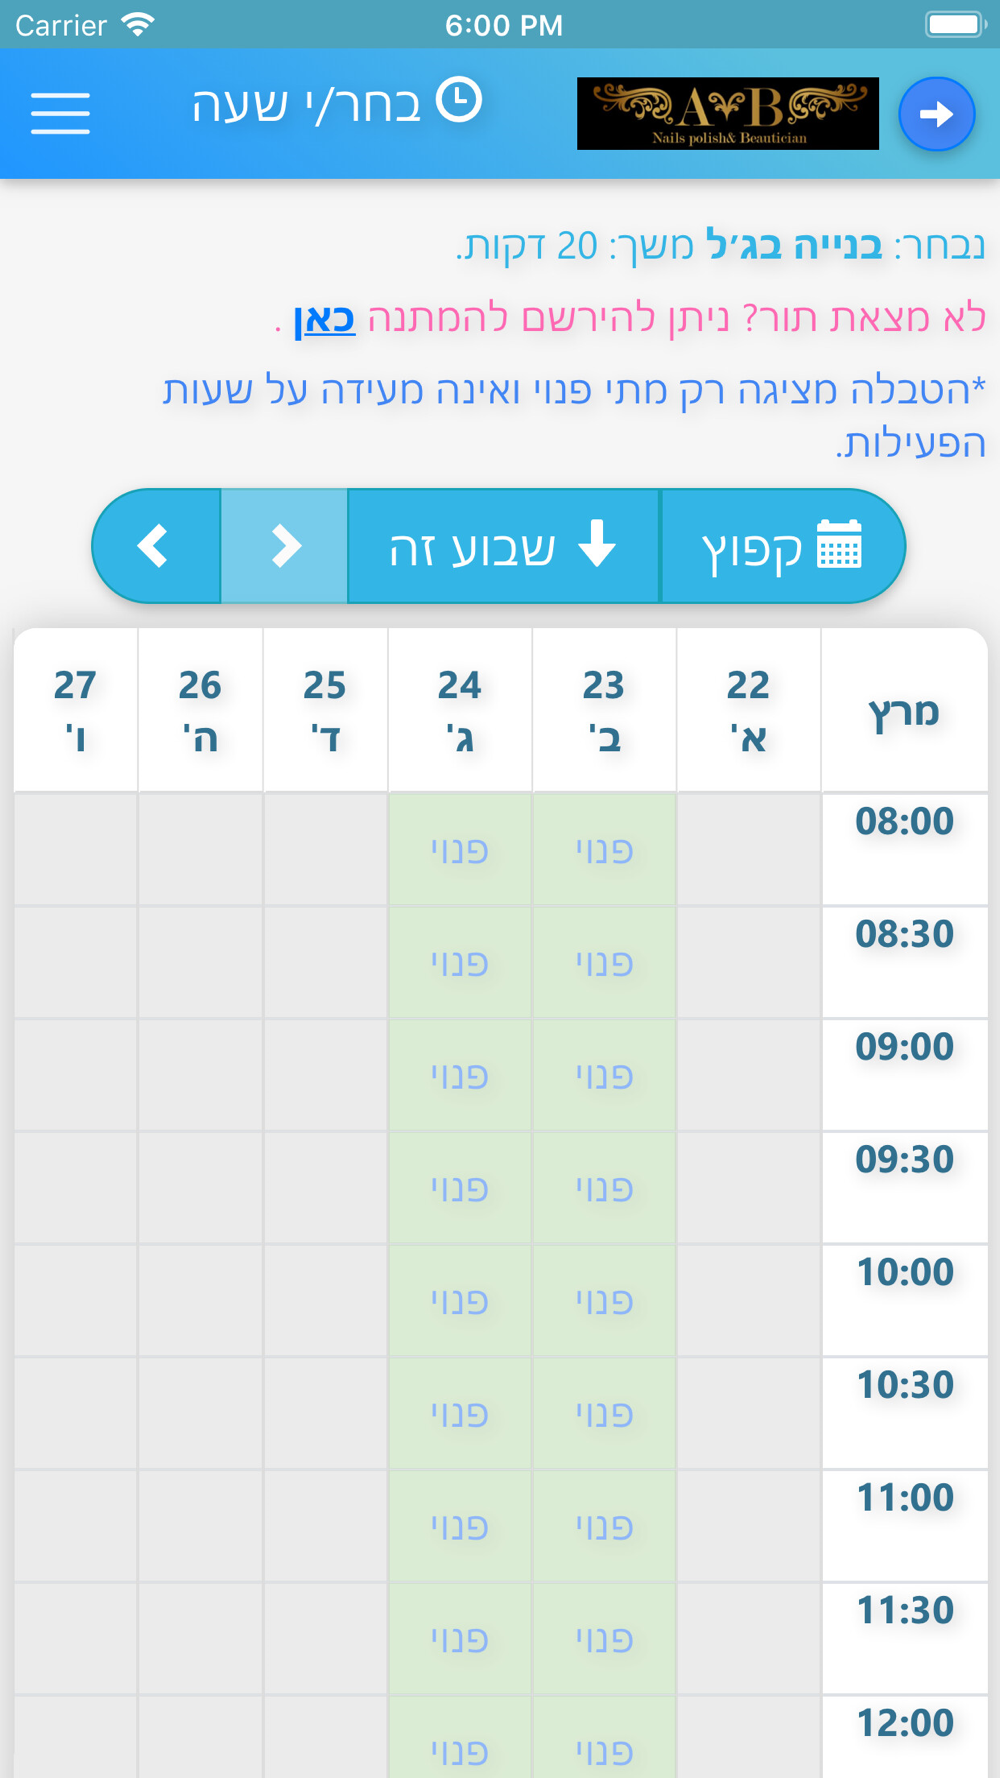Viewport: 1000px width, 1778px height.
Task: Reserve the 11:30 slot on the 24th
Action: 460,1639
